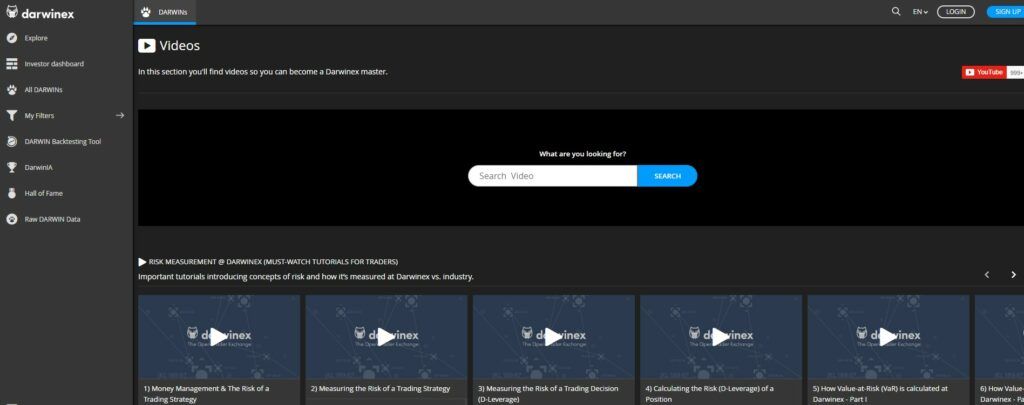Screen dimensions: 1024x405
Task: Click title '5) How Value-at-Risk (VaR) is calculated'
Action: (880, 393)
